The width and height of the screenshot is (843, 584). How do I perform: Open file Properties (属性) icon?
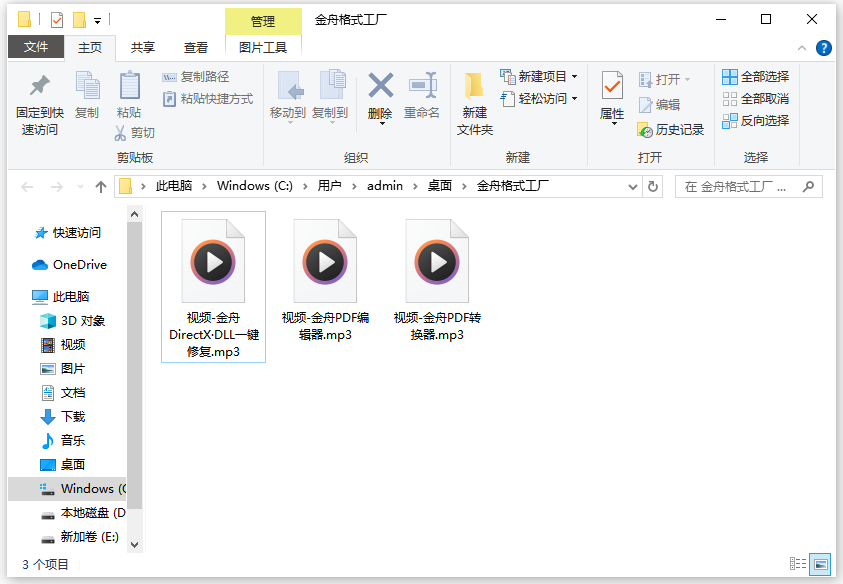[x=612, y=86]
